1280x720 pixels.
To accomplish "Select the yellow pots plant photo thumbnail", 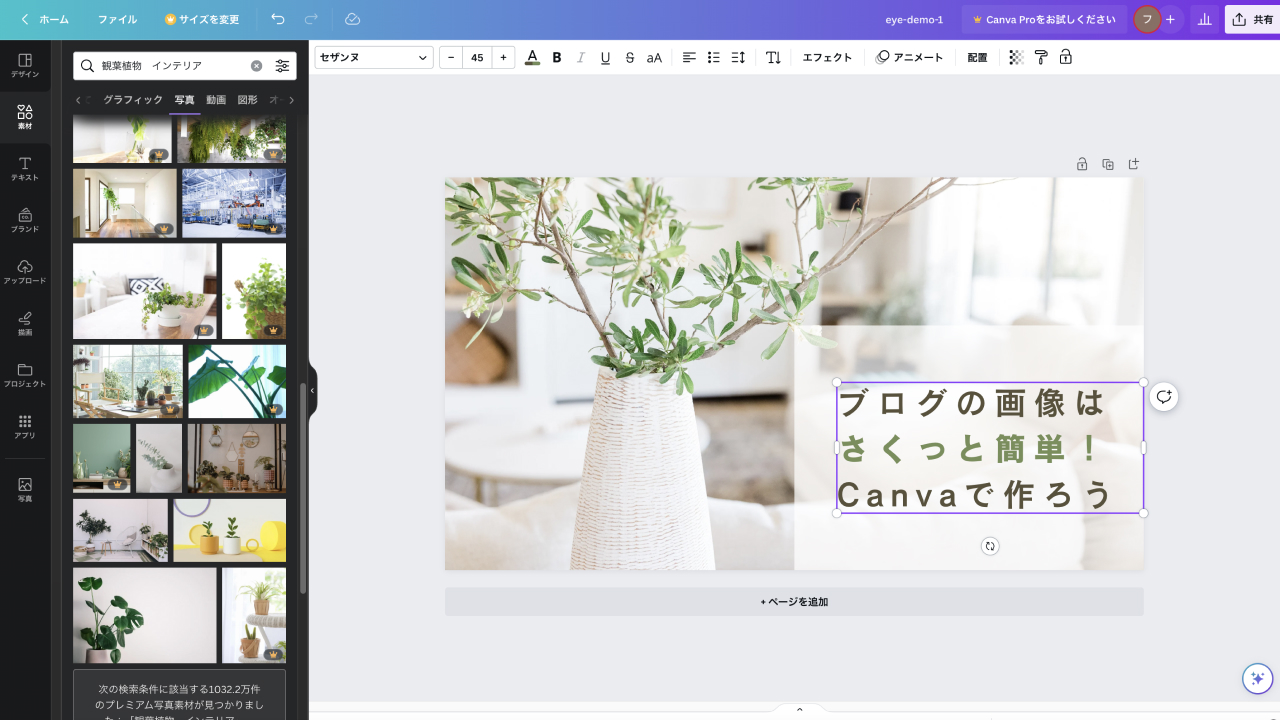I will pos(230,531).
